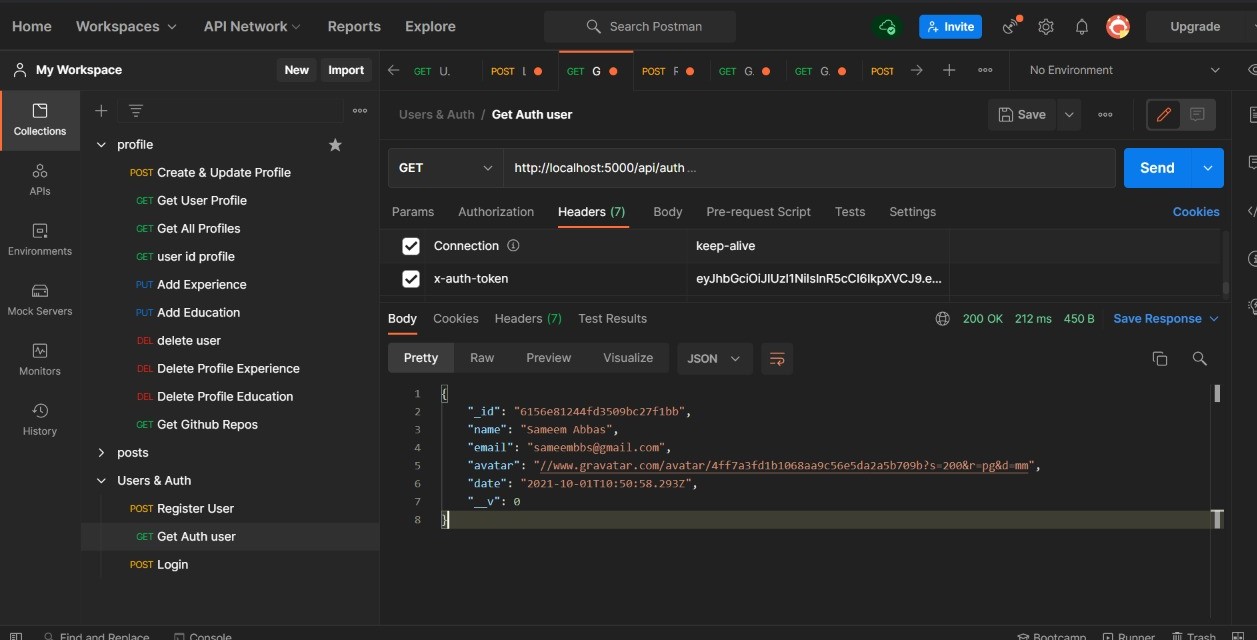This screenshot has height=640, width=1257.
Task: Expand the posts collection
Action: tap(101, 453)
